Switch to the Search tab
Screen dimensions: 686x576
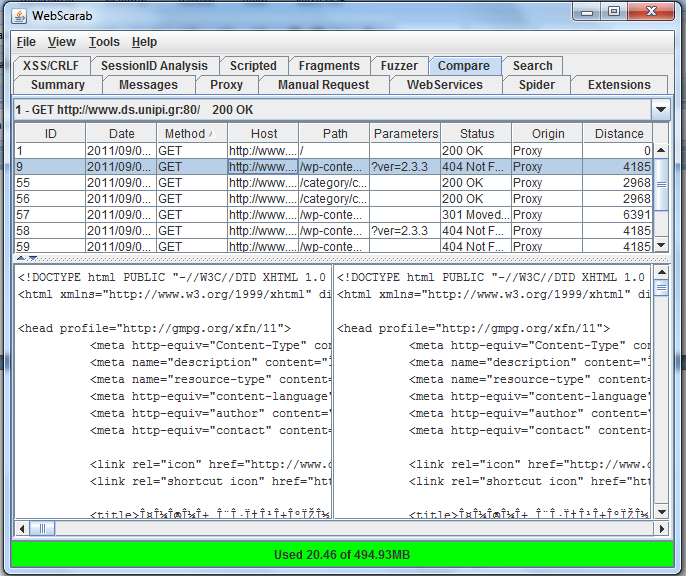click(532, 66)
